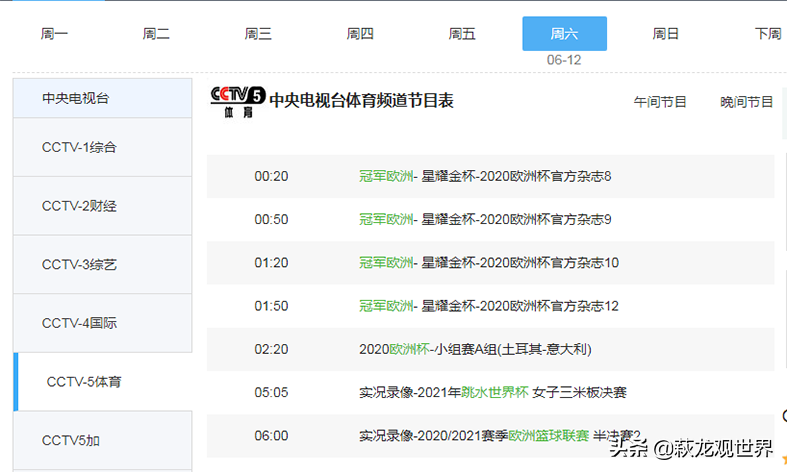This screenshot has width=787, height=472.
Task: Switch to the 周三 day tab
Action: tap(258, 34)
